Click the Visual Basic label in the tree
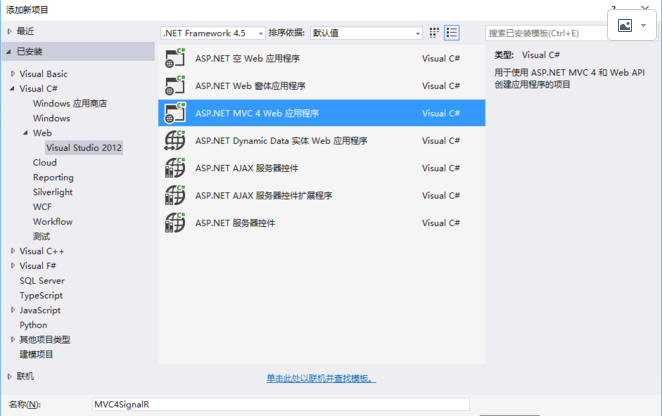The width and height of the screenshot is (662, 416). (43, 74)
